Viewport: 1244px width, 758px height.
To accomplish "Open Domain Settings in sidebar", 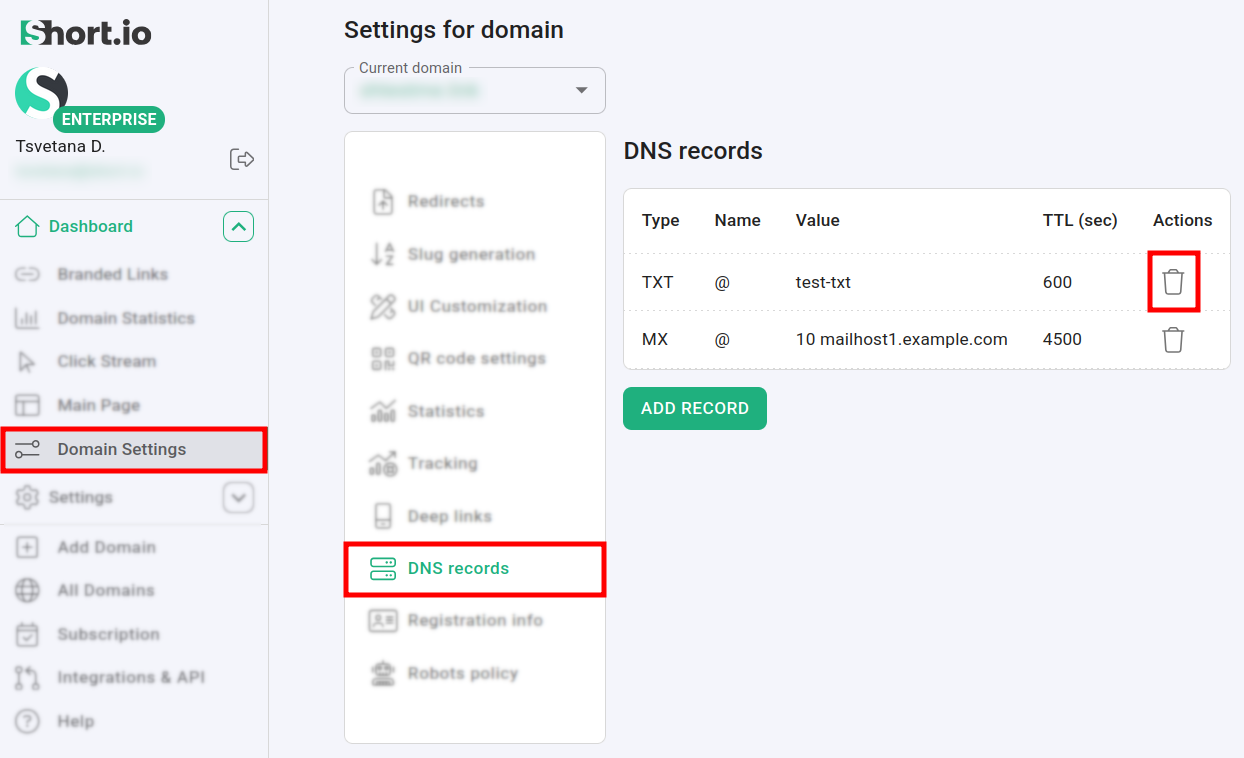I will [x=121, y=450].
